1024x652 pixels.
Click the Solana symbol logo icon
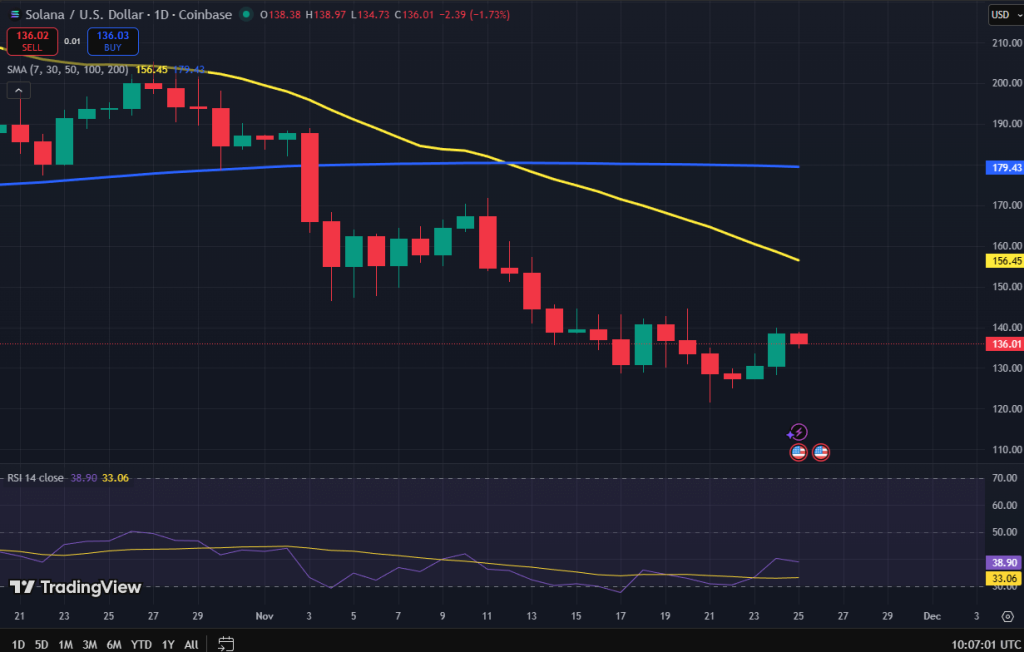tap(14, 14)
